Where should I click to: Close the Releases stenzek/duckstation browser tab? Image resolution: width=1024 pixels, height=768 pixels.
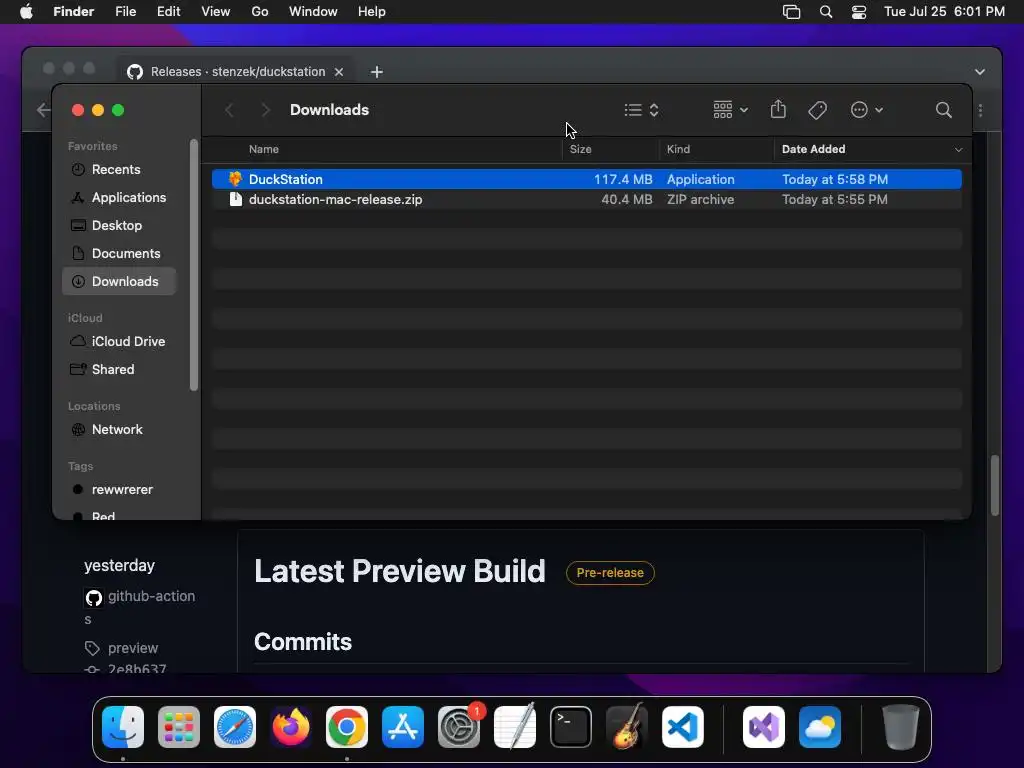tap(339, 72)
